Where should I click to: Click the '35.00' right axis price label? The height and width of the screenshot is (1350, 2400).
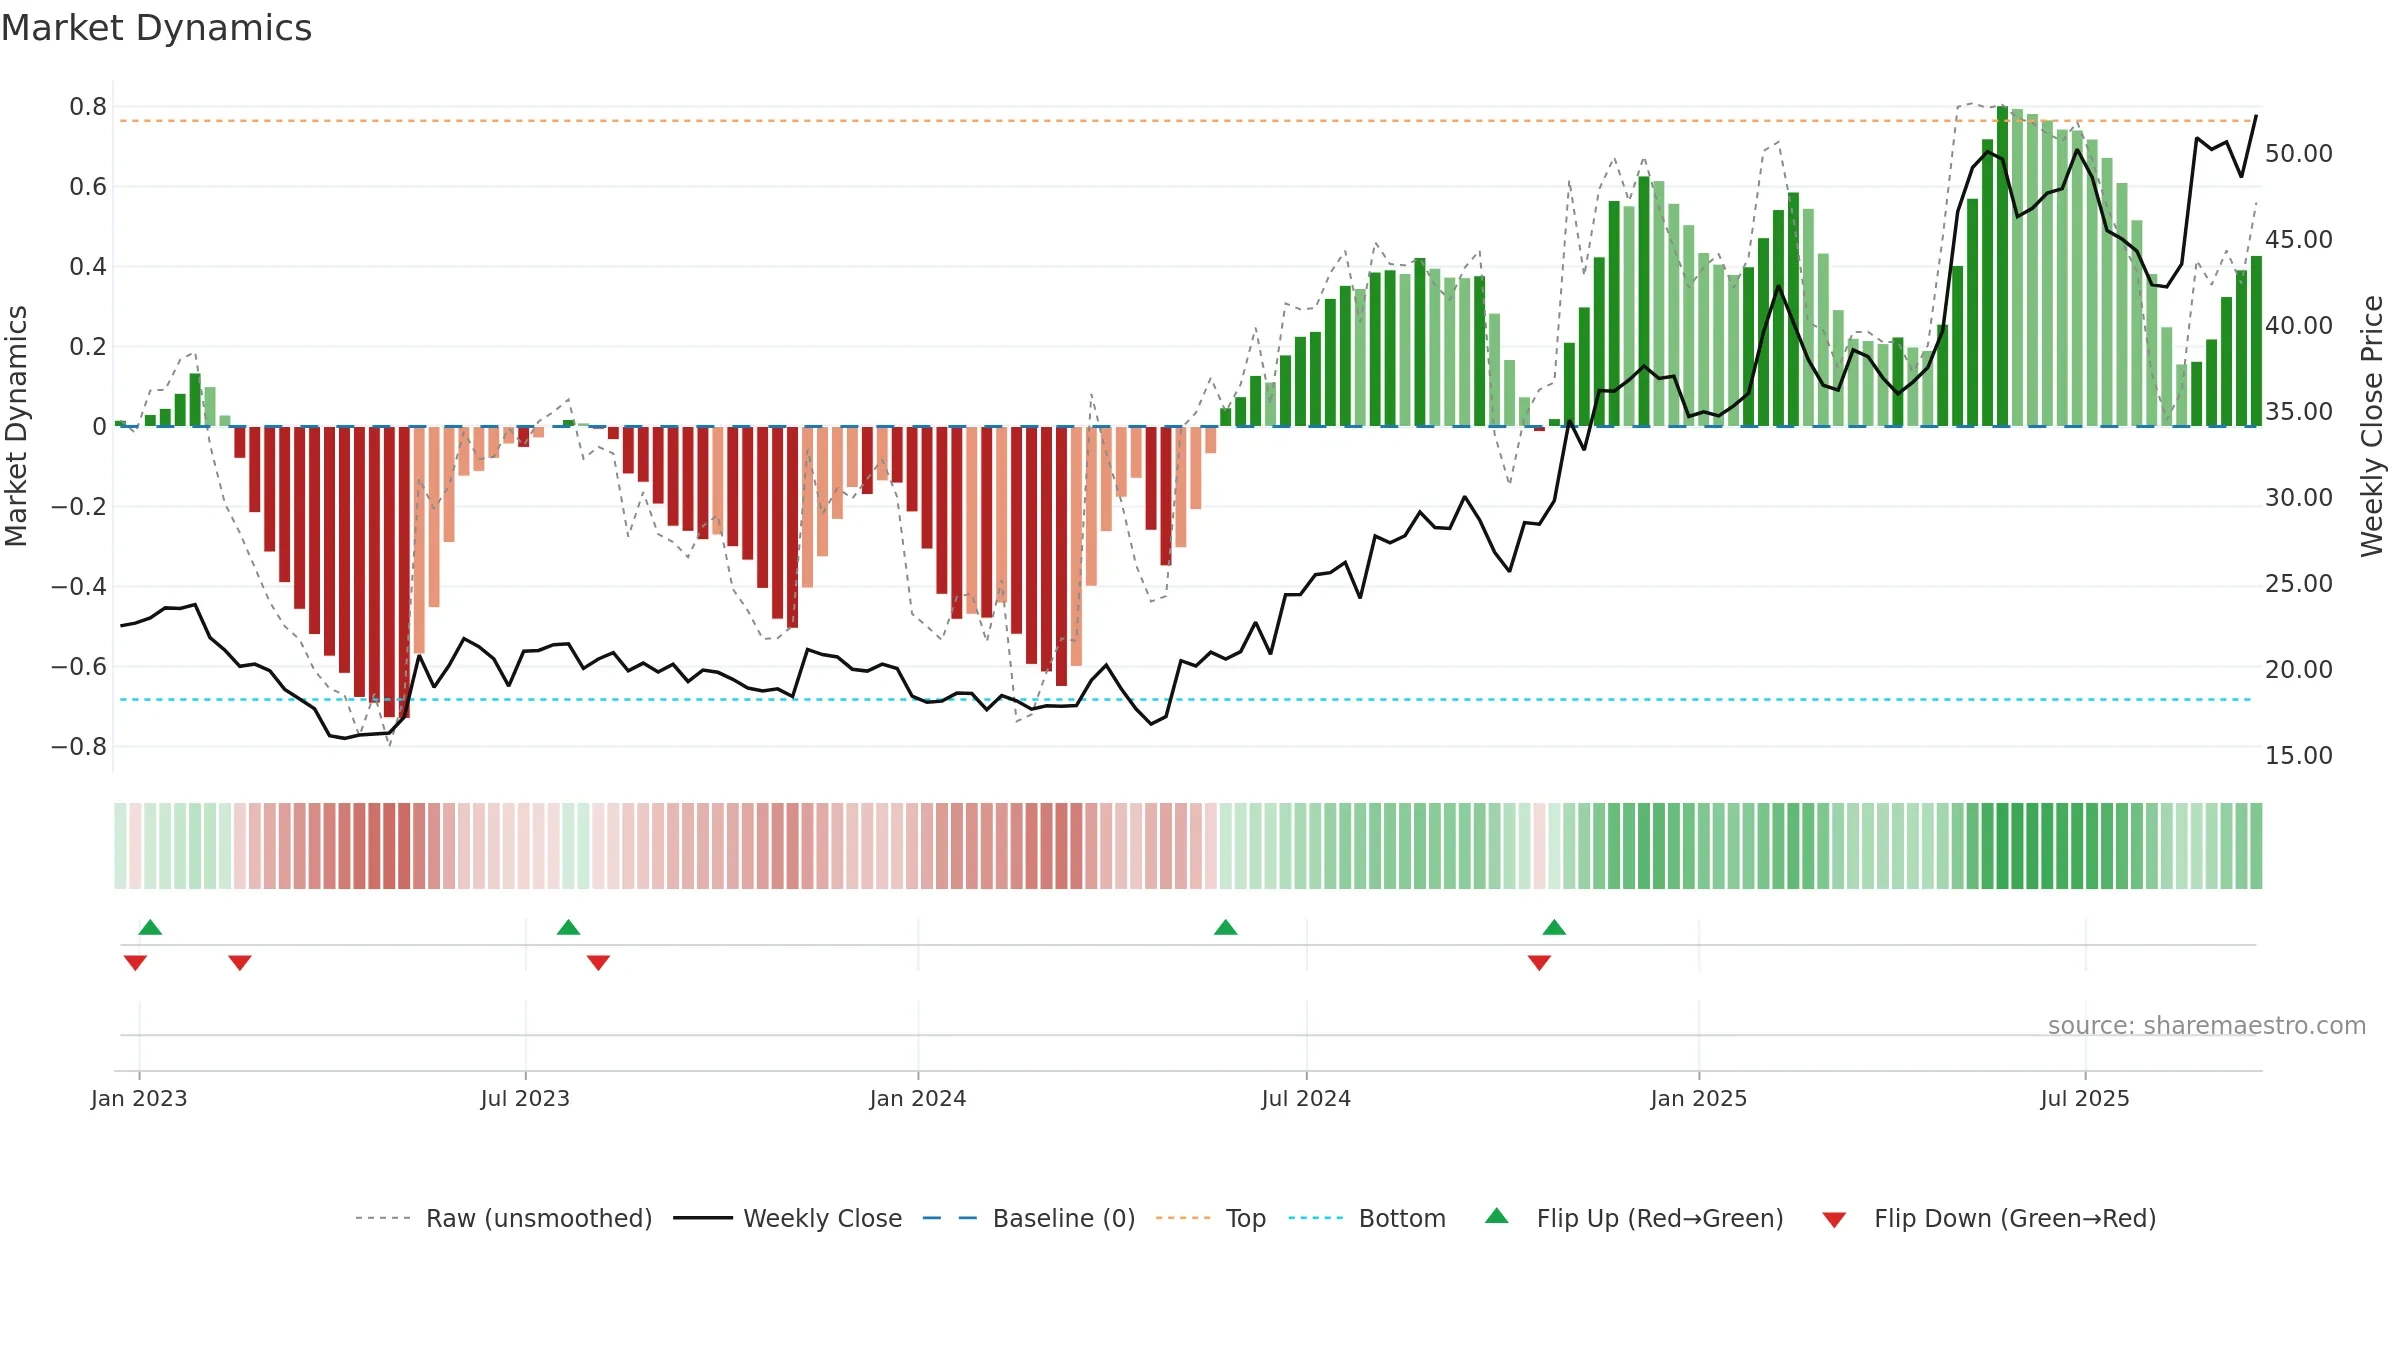[x=2299, y=412]
